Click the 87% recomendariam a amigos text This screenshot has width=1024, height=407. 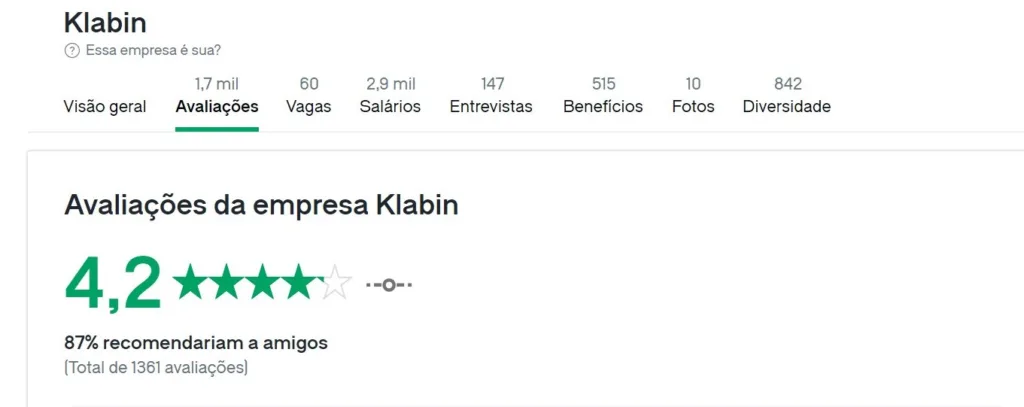[196, 342]
